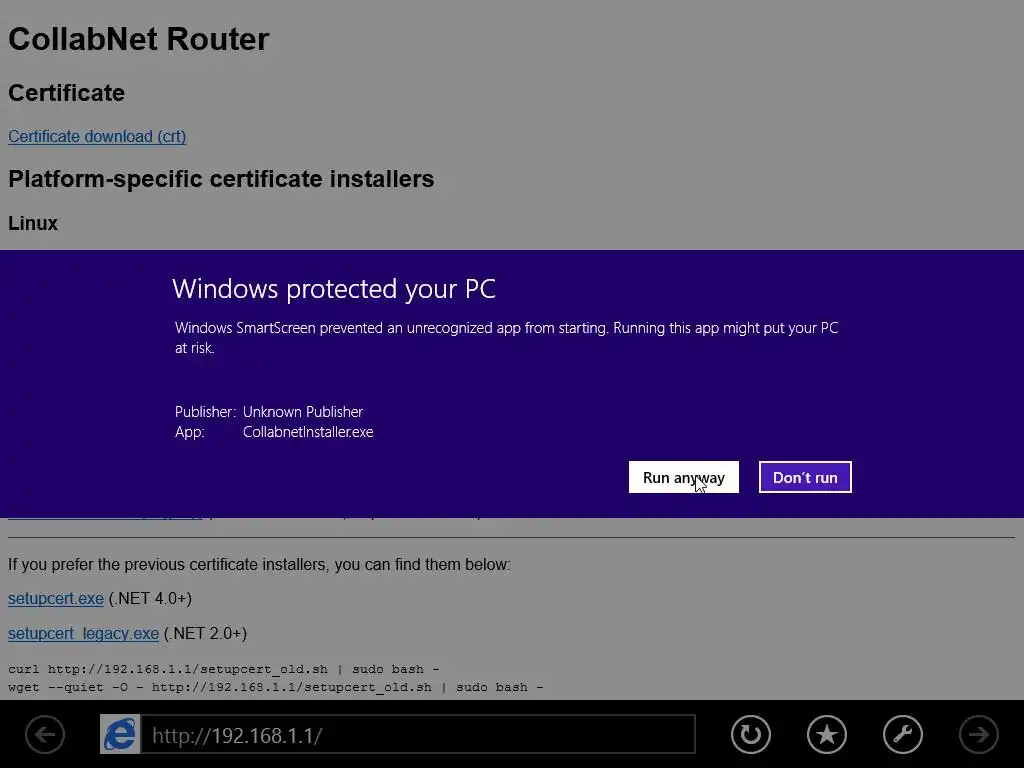Viewport: 1024px width, 768px height.
Task: Go back using the browser back arrow
Action: click(x=45, y=735)
